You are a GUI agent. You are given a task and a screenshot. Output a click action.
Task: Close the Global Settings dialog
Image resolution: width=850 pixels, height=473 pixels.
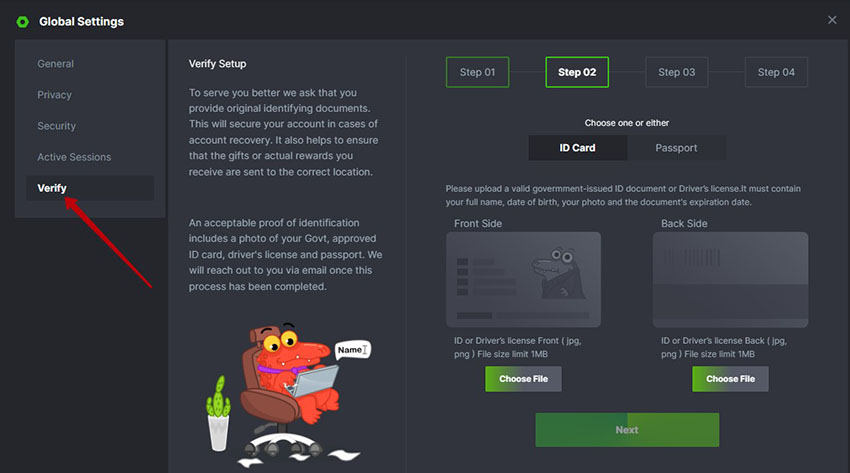pyautogui.click(x=832, y=20)
